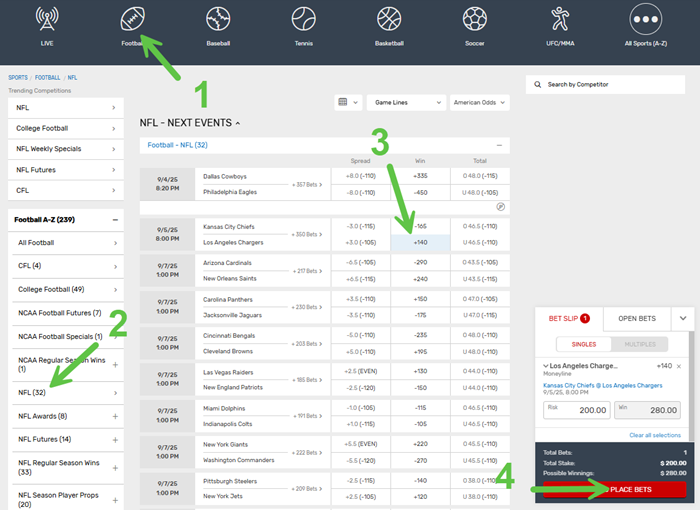Click the Risk amount input field

[575, 409]
